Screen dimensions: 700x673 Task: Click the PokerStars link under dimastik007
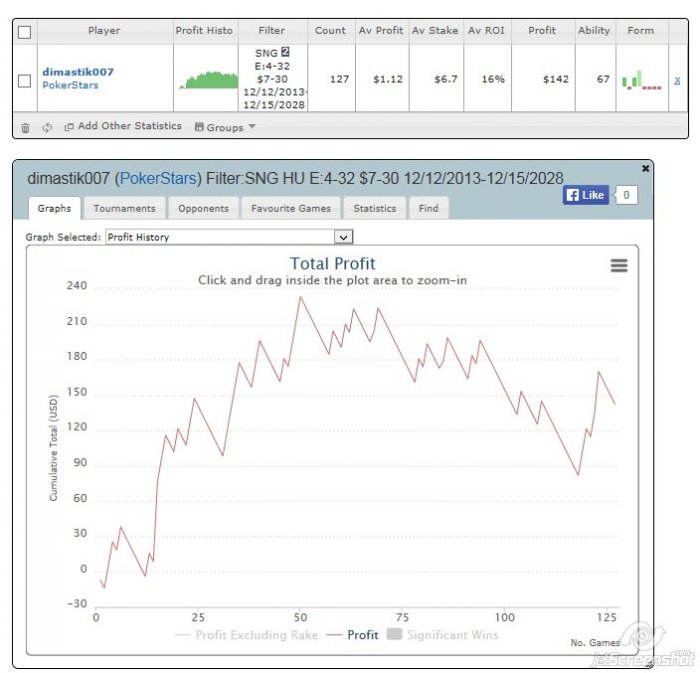70,85
